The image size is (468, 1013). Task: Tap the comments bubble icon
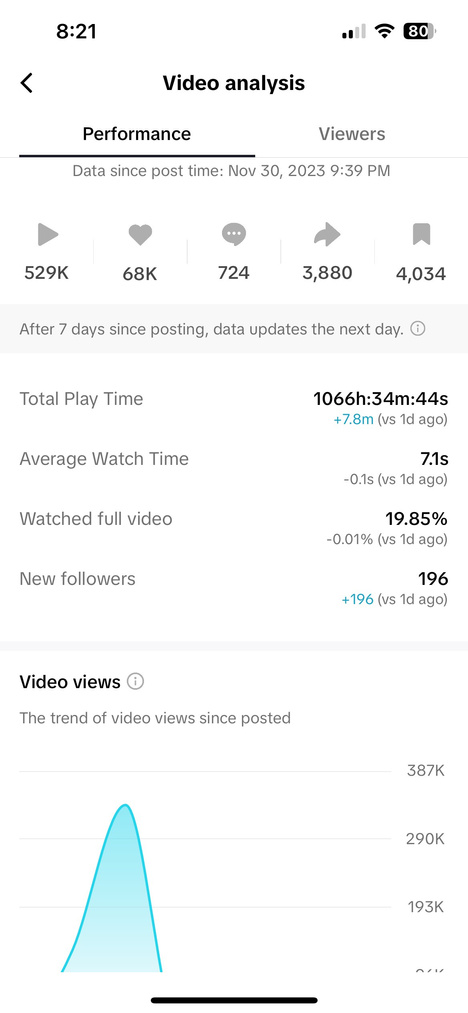233,234
